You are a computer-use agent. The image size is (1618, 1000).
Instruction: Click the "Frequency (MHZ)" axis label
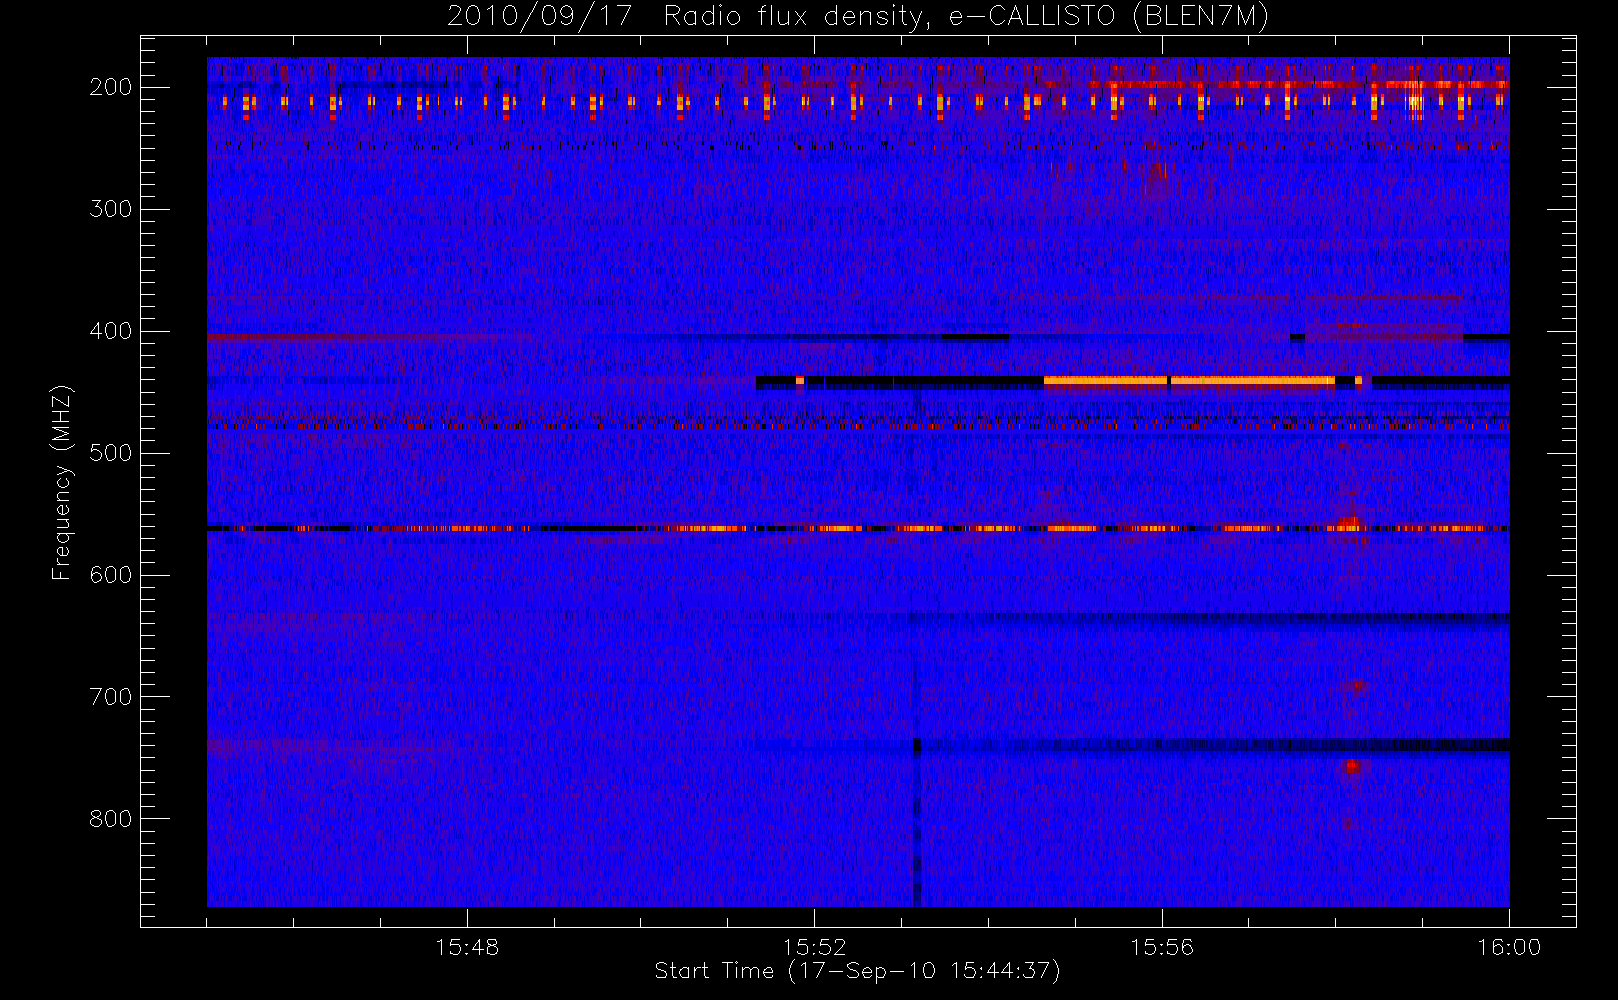[62, 482]
